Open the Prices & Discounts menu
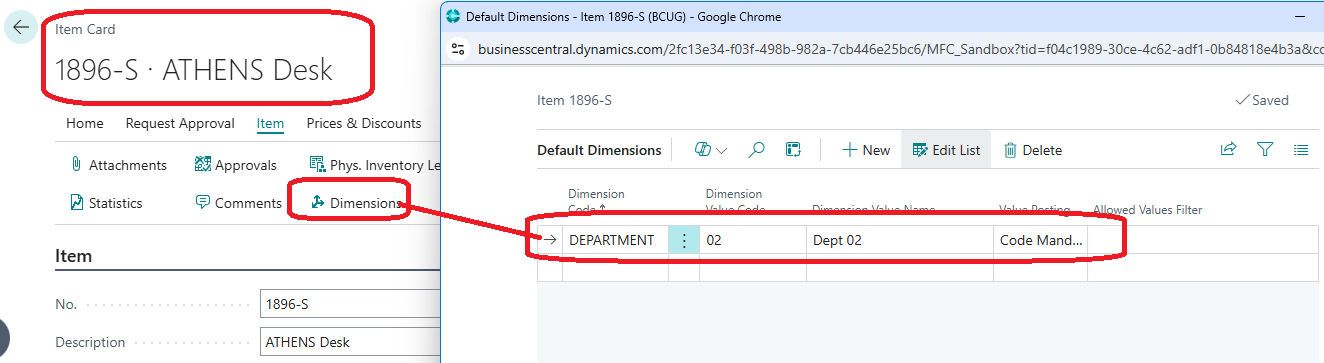This screenshot has width=1324, height=363. click(x=364, y=123)
